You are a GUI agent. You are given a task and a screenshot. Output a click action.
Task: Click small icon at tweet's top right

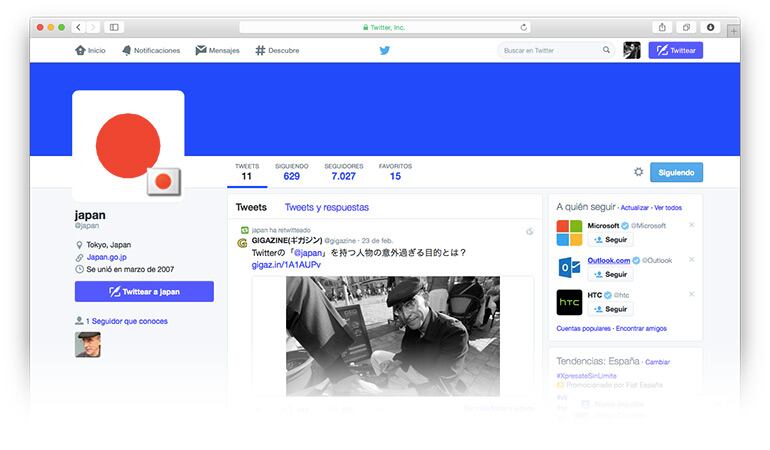[529, 231]
